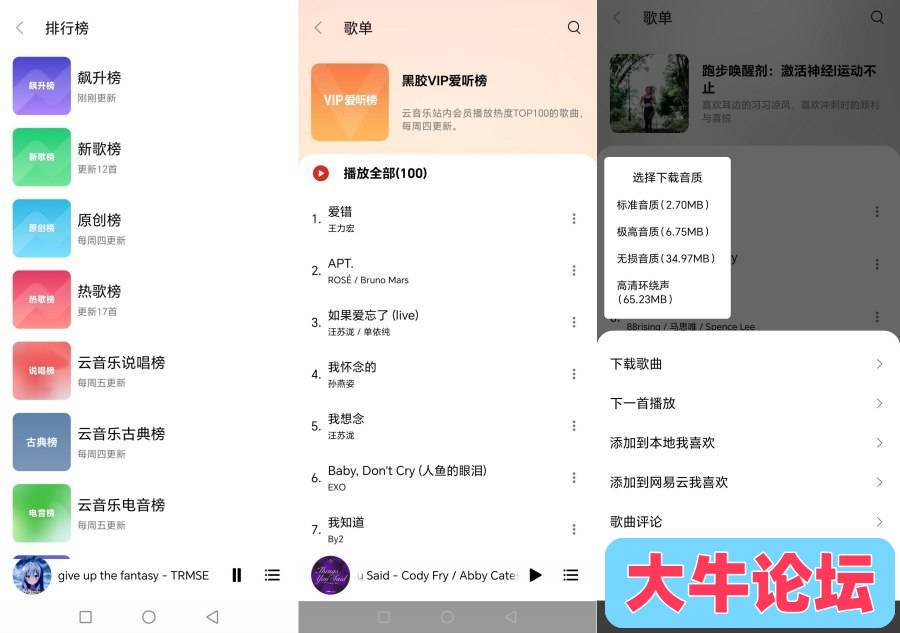Tap album art of Cody Fry track
The height and width of the screenshot is (633, 900).
pos(331,575)
